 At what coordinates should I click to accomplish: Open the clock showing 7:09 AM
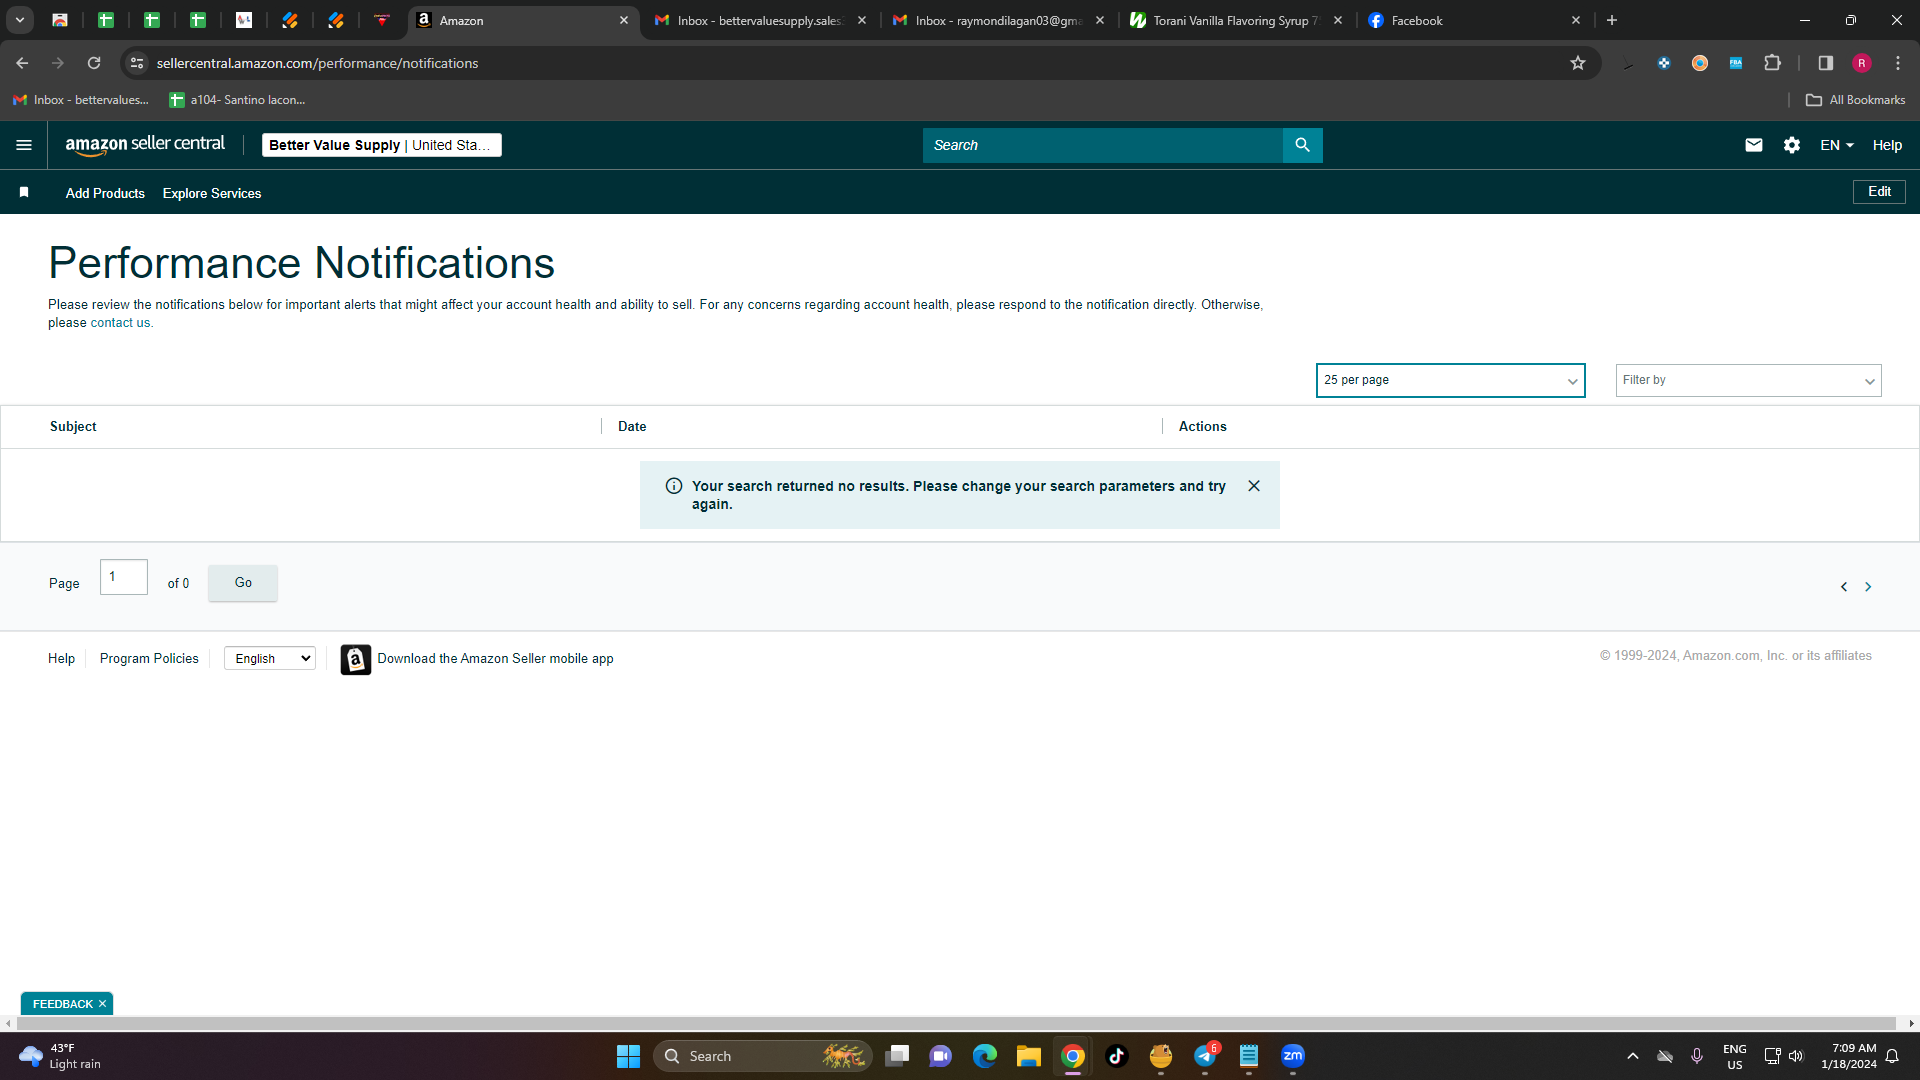pos(1848,1056)
